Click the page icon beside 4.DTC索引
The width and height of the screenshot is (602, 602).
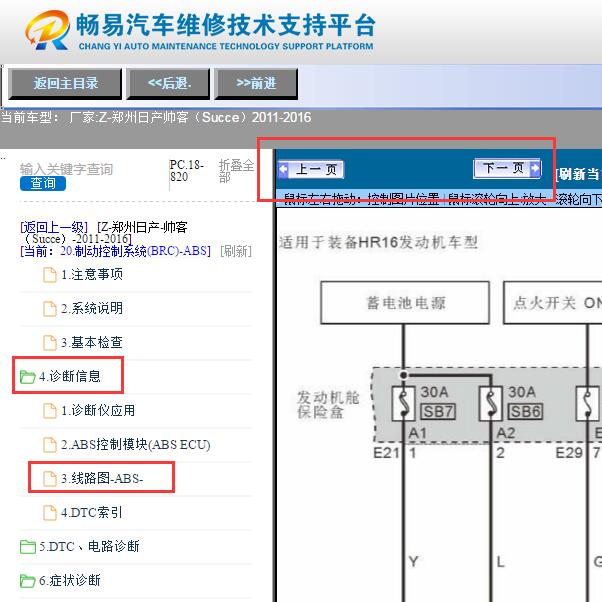tap(50, 513)
